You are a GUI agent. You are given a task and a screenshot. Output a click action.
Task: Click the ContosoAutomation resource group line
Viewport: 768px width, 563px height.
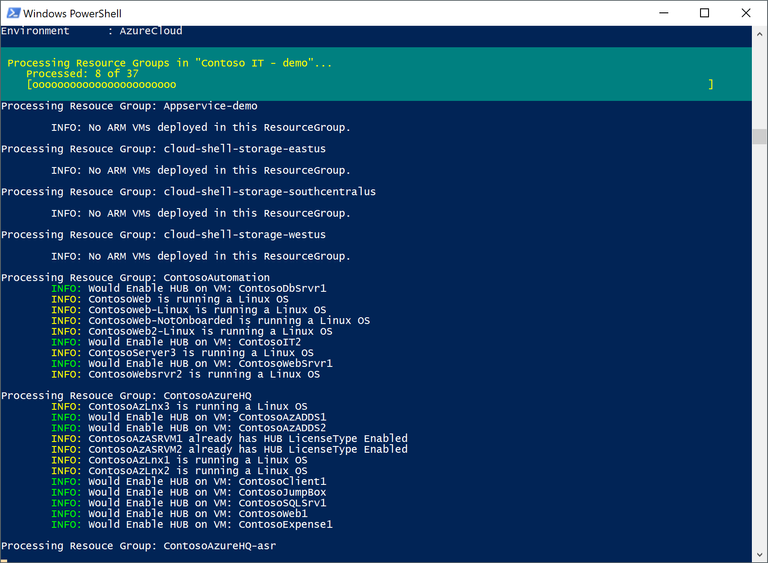pyautogui.click(x=135, y=277)
